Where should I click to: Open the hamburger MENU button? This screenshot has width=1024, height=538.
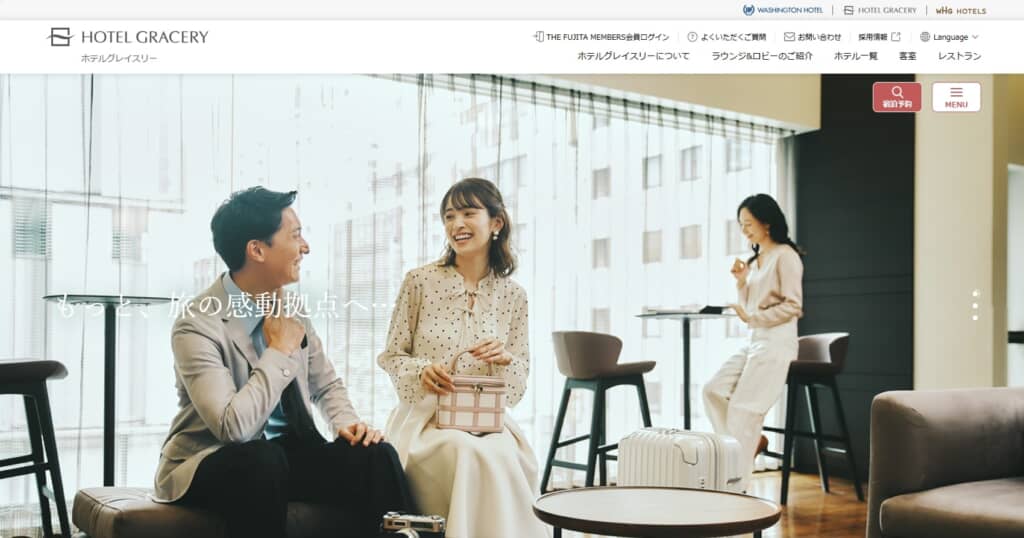(x=956, y=97)
